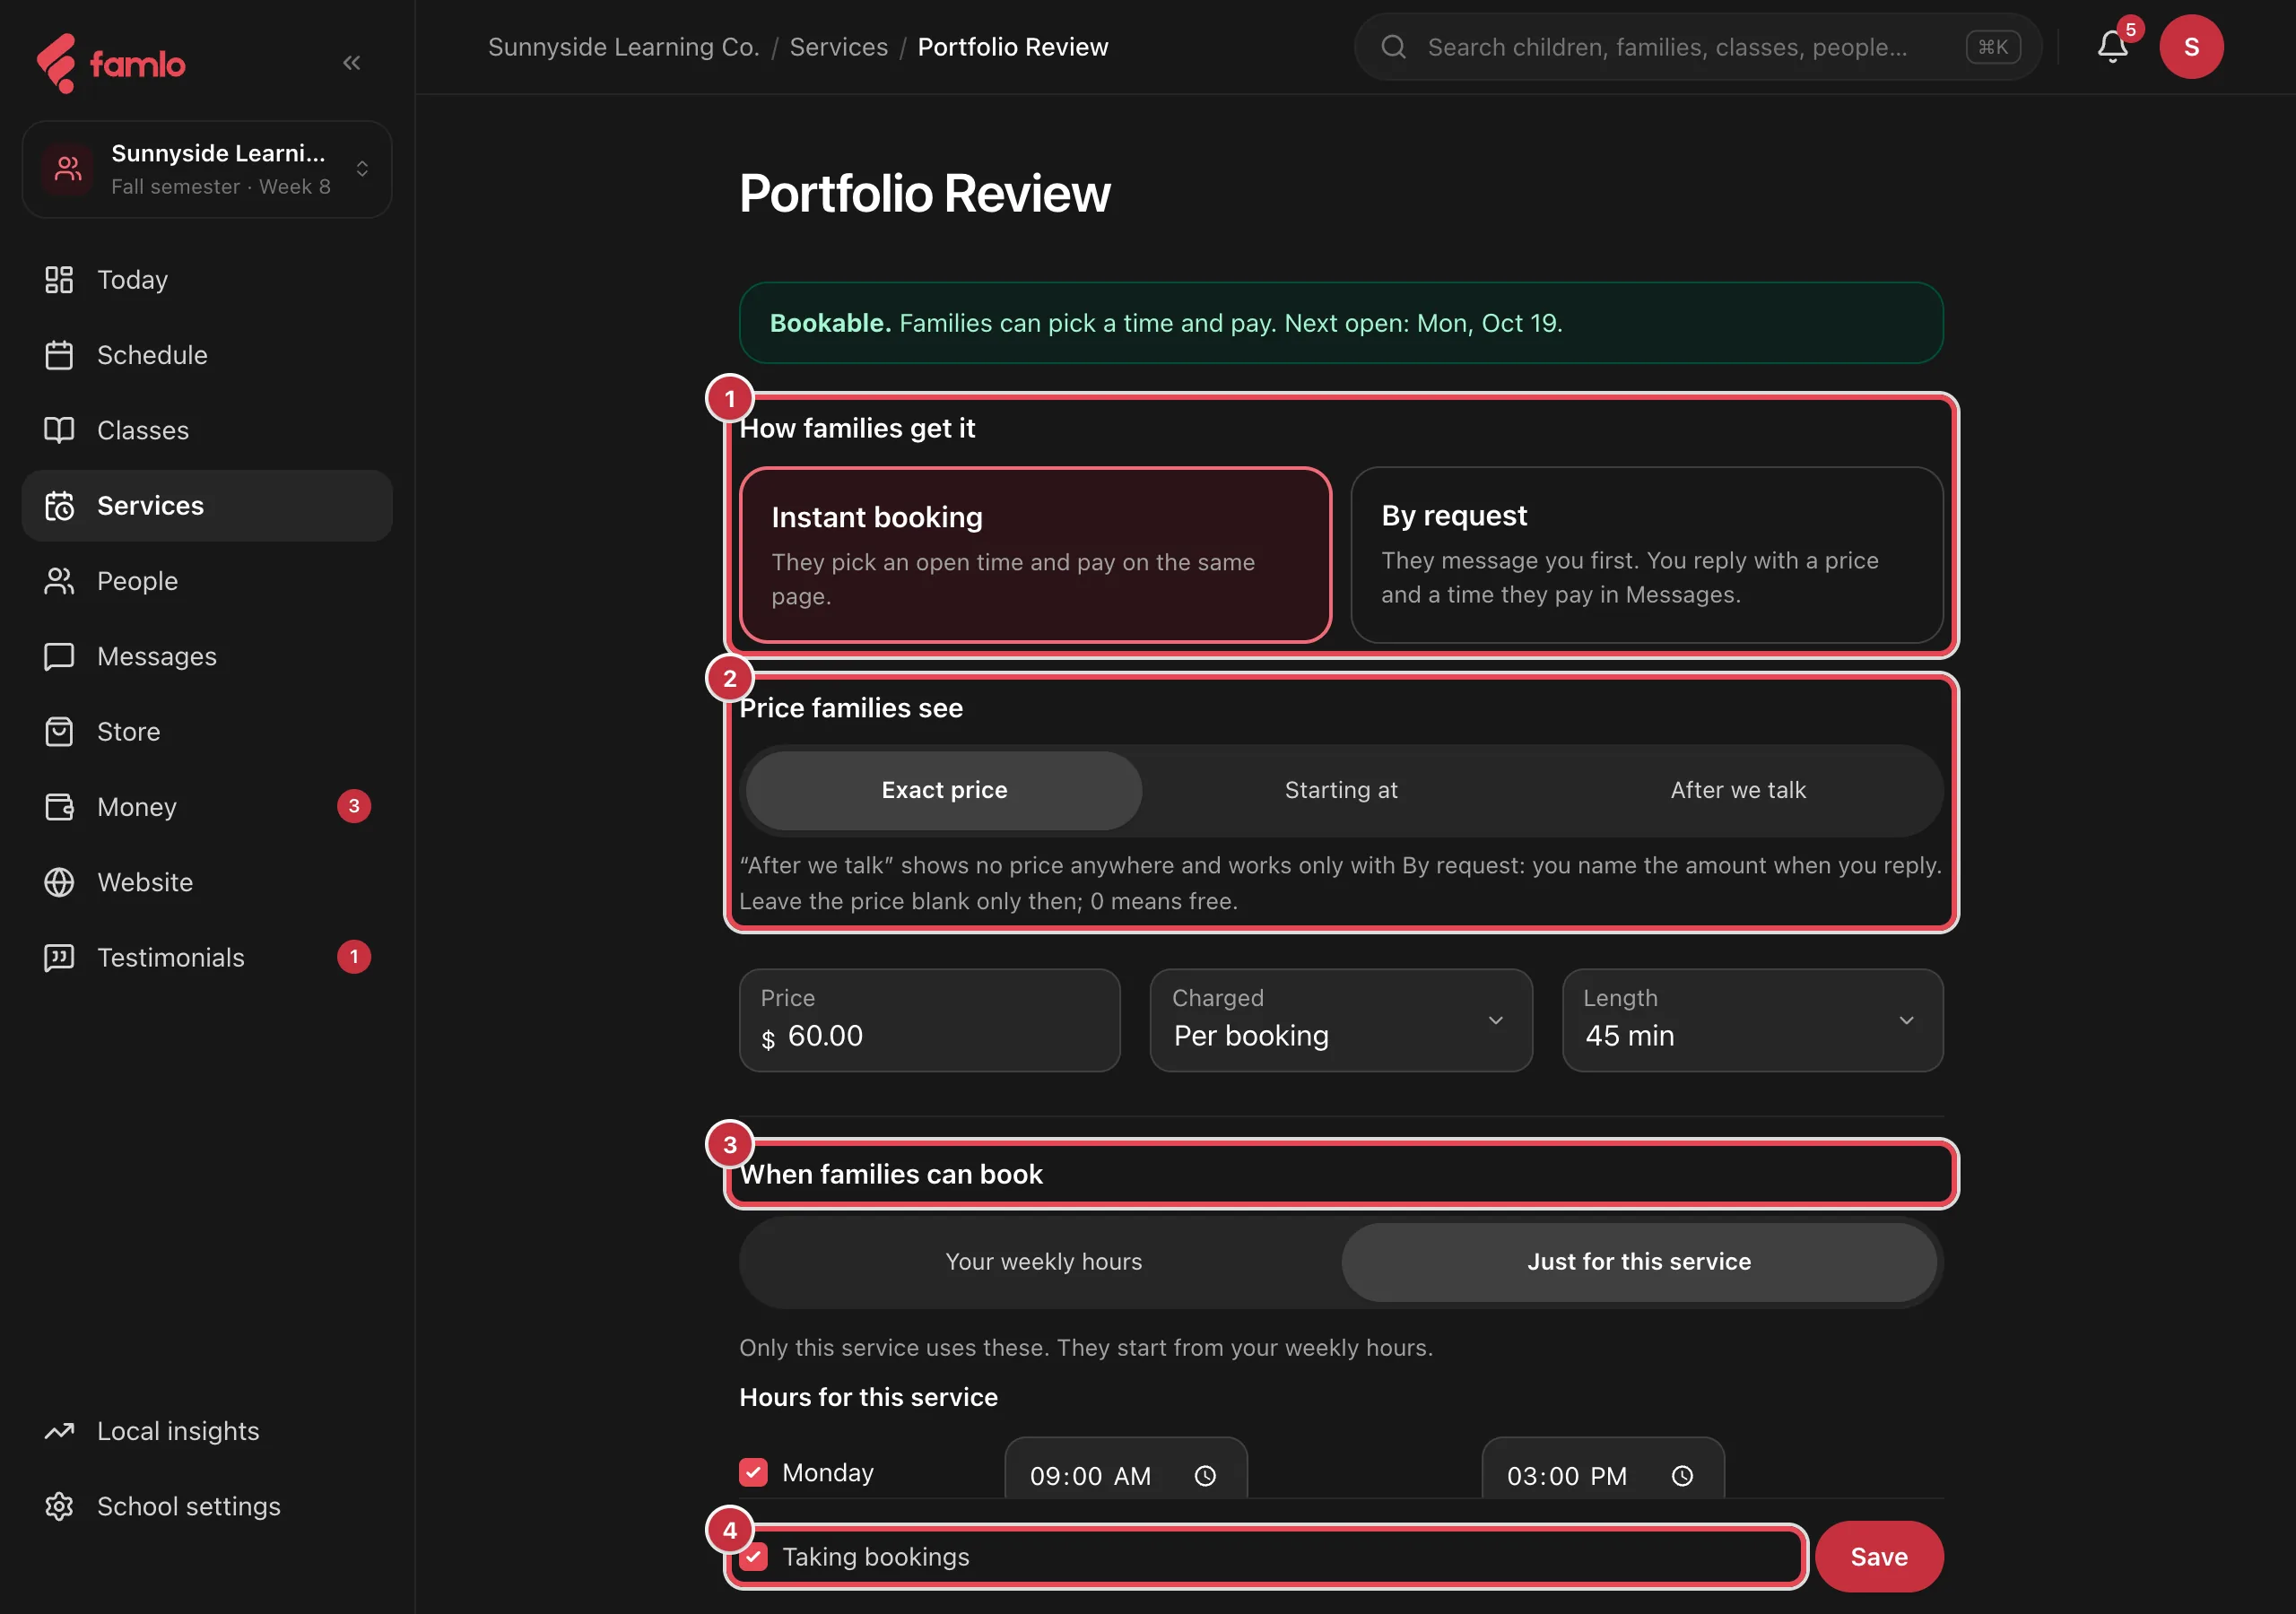The height and width of the screenshot is (1614, 2296).
Task: Open Website globe icon
Action: tap(59, 882)
